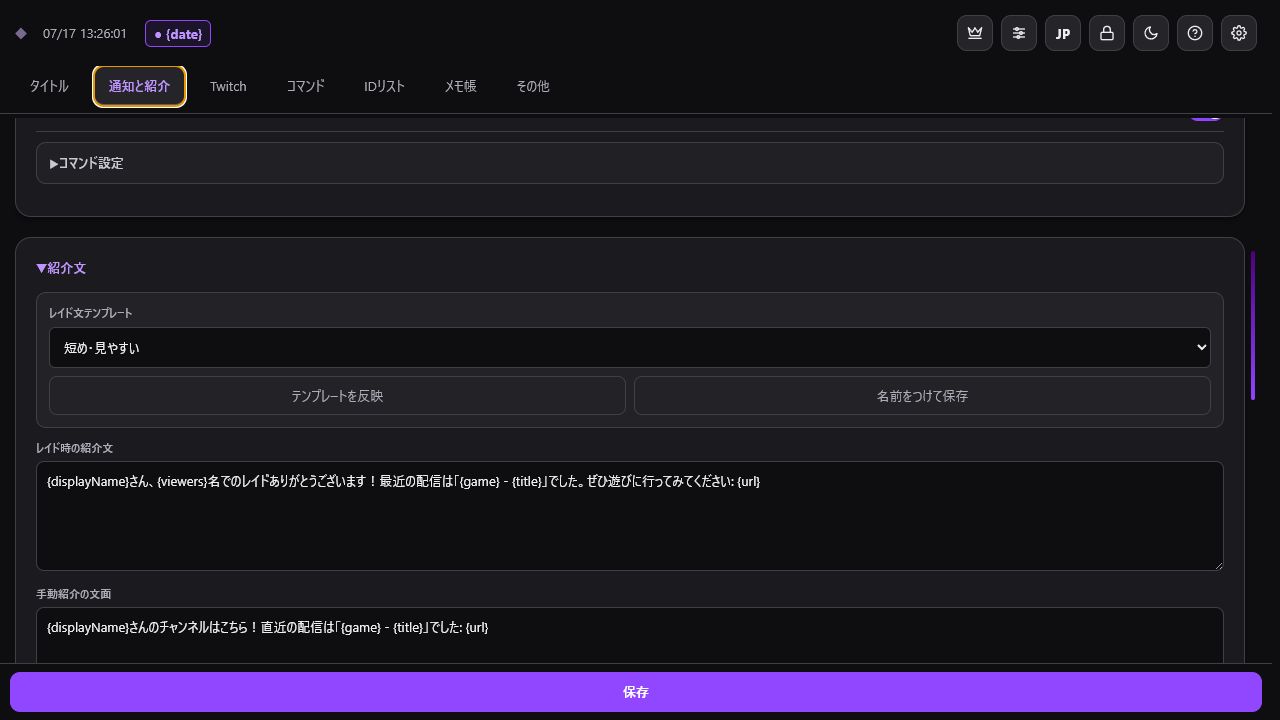Go to the メモ帳 tab

point(460,86)
